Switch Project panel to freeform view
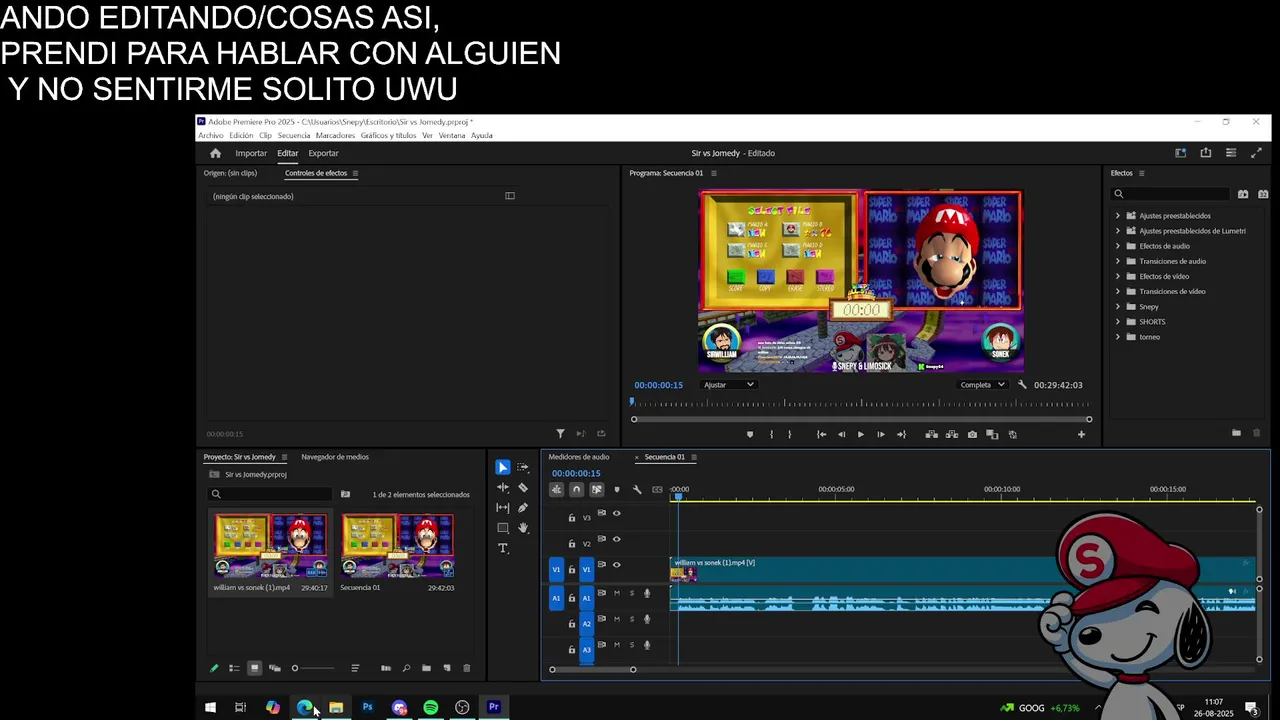 (275, 668)
